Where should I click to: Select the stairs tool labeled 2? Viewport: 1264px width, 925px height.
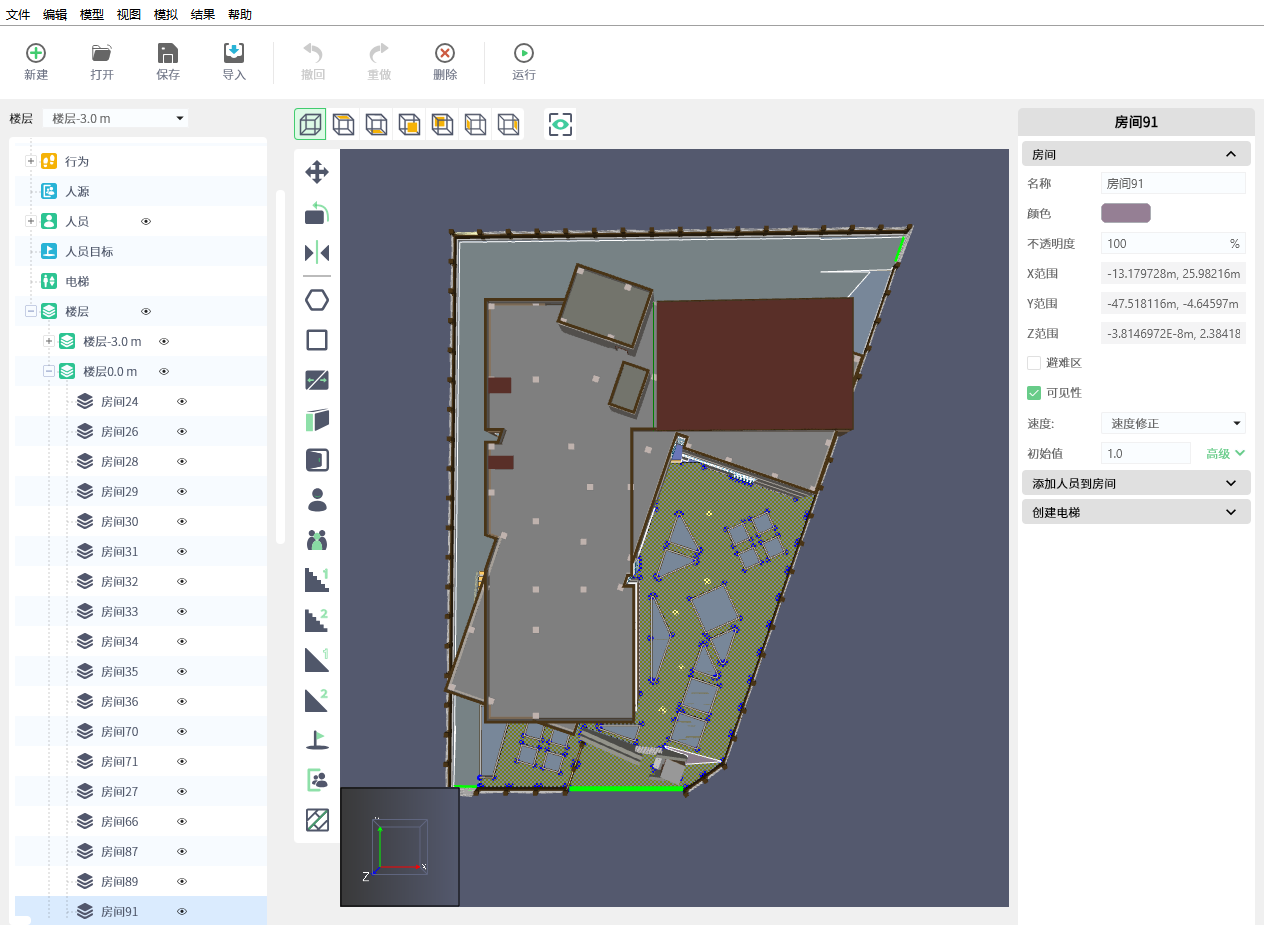[x=317, y=620]
